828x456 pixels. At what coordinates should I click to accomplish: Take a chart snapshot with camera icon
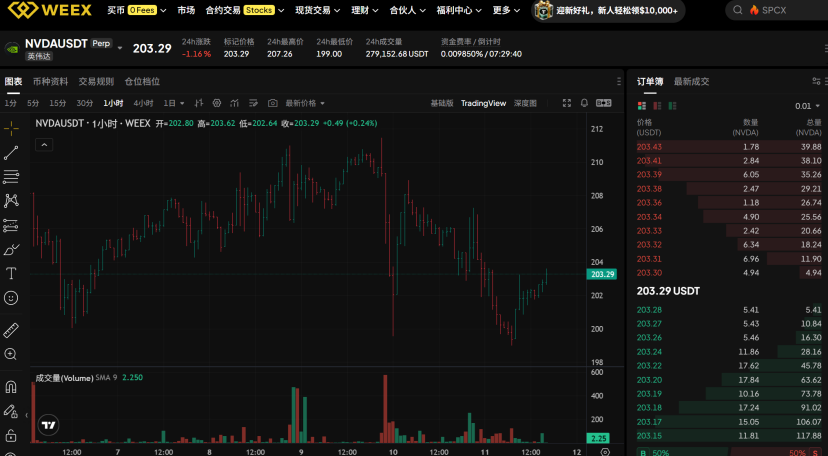point(272,103)
